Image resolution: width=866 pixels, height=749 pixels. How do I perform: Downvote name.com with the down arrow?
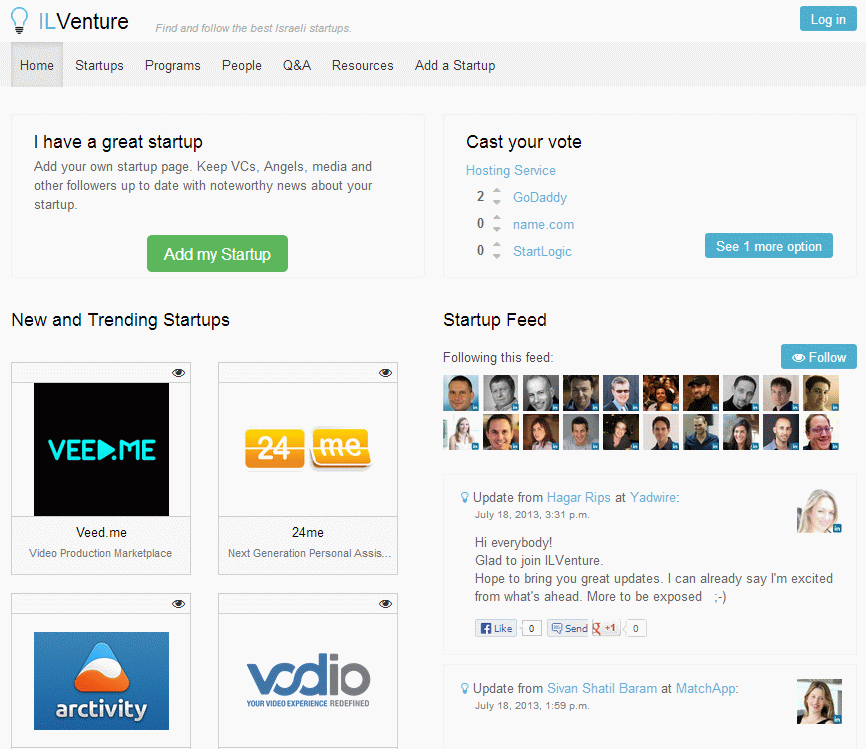click(x=497, y=229)
